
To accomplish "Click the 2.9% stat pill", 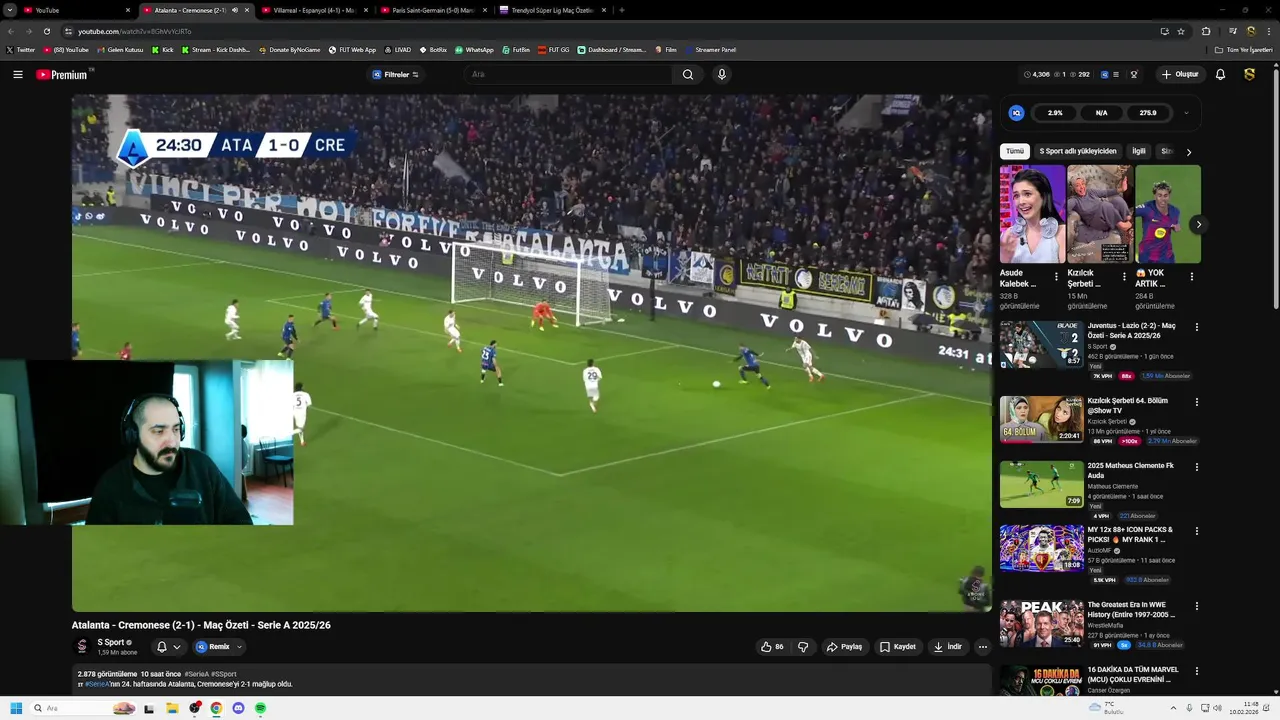I will point(1055,113).
